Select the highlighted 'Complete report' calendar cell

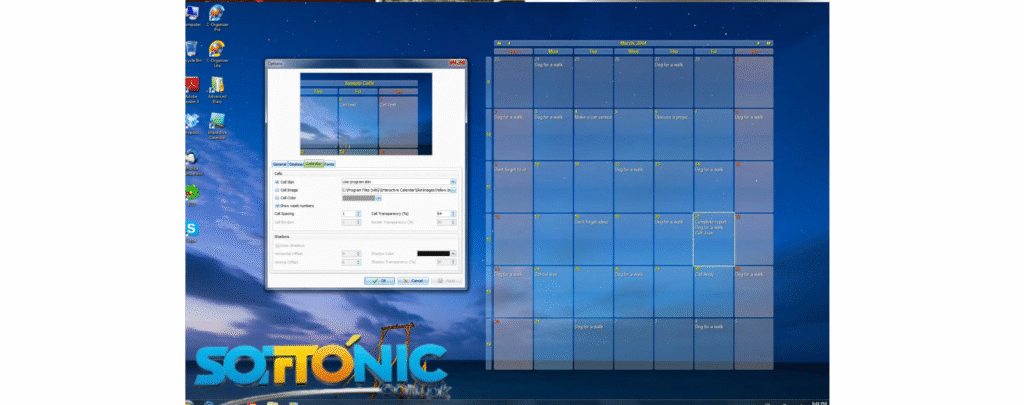[x=713, y=239]
